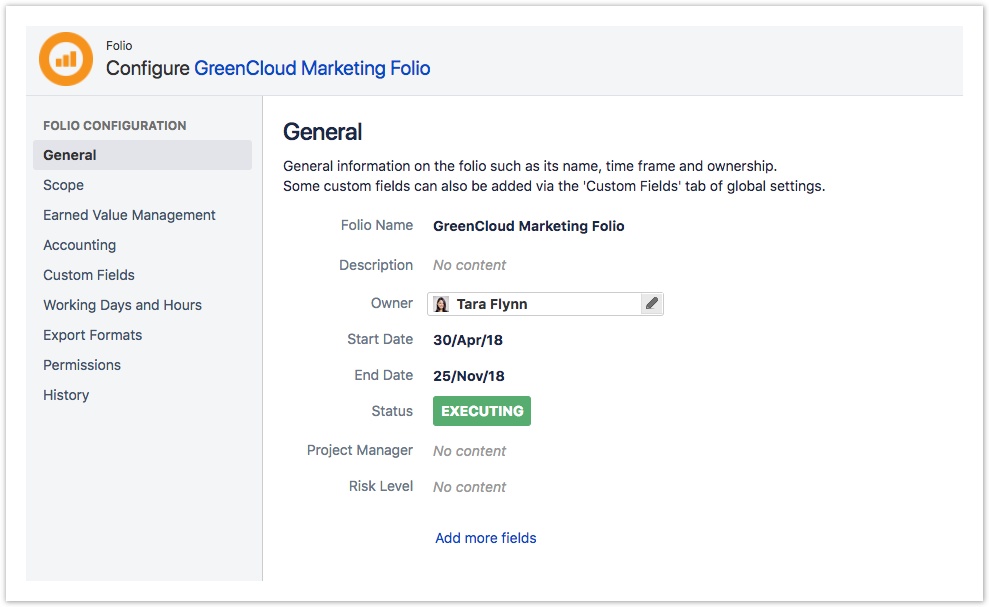This screenshot has width=989, height=607.
Task: Click the green EXECUTING status badge
Action: click(x=482, y=411)
